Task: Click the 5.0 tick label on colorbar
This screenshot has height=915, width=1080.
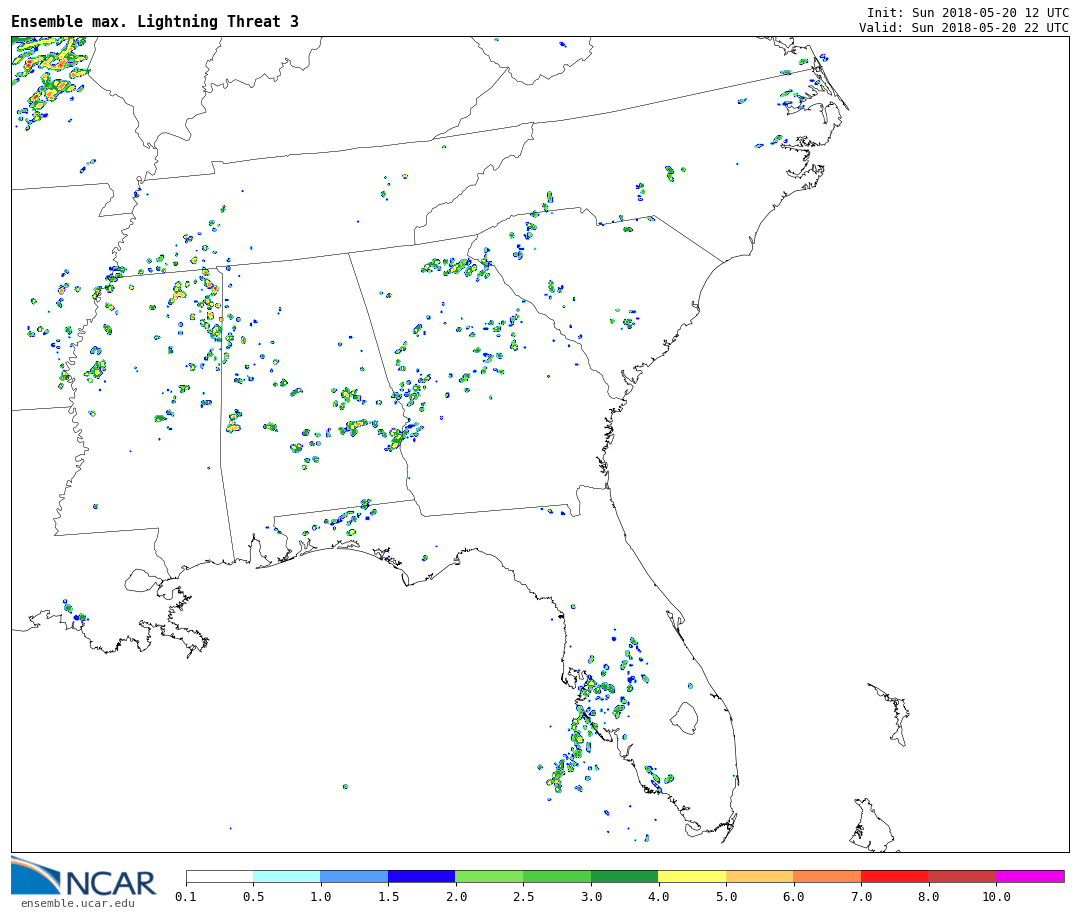Action: pyautogui.click(x=726, y=897)
